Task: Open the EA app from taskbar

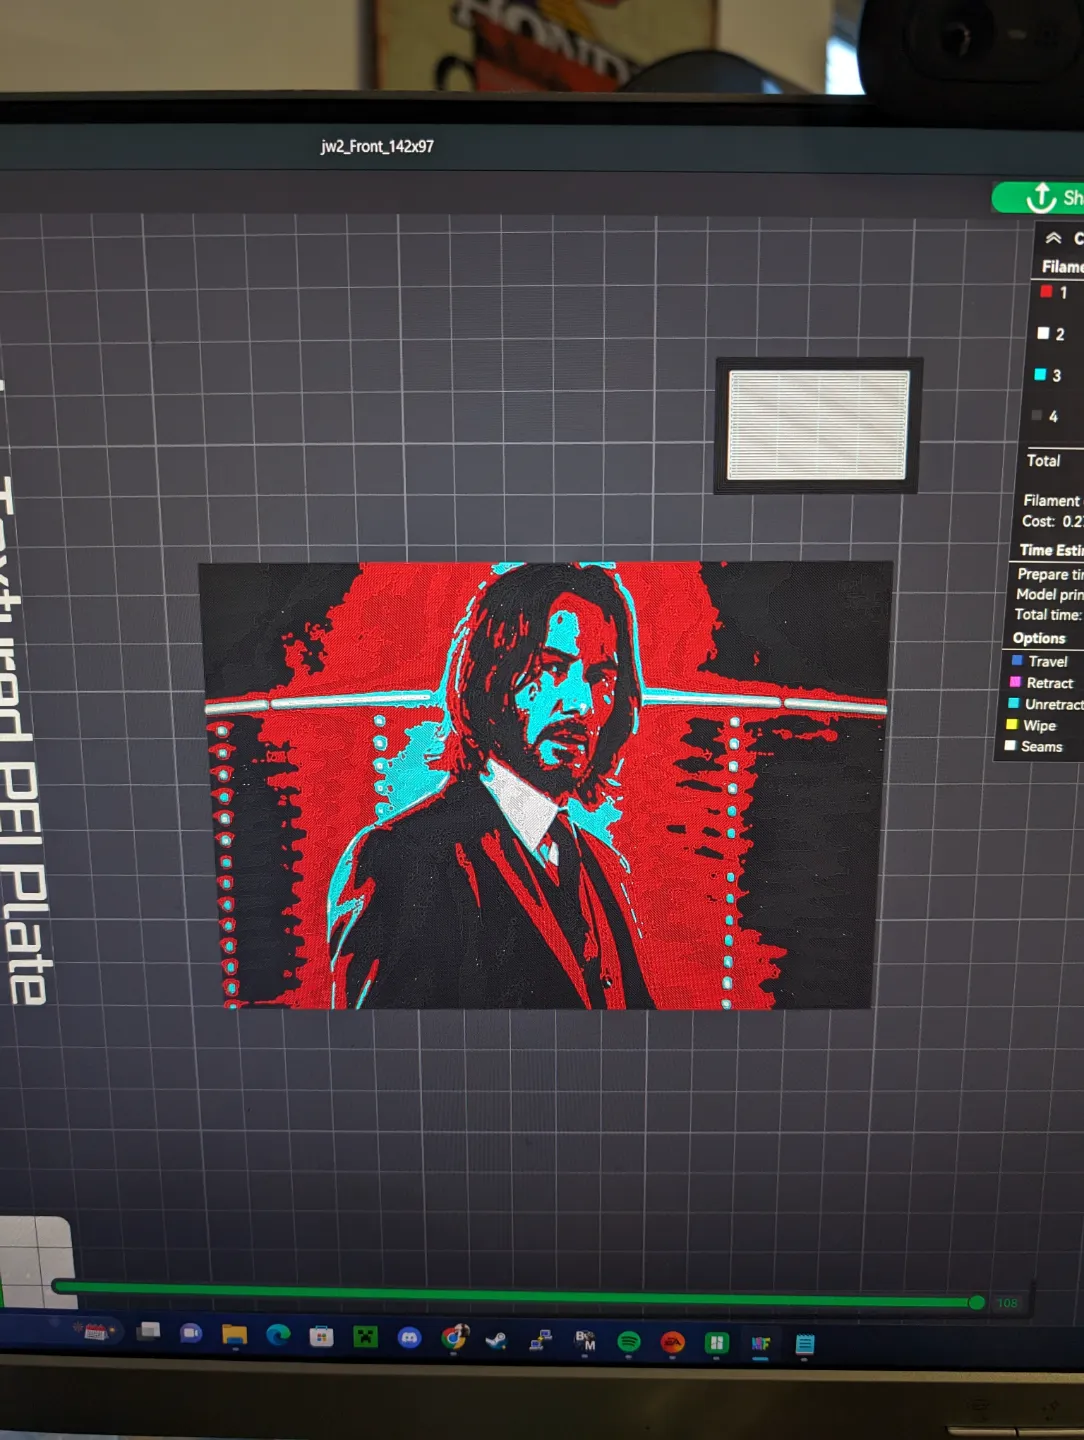Action: pyautogui.click(x=672, y=1343)
